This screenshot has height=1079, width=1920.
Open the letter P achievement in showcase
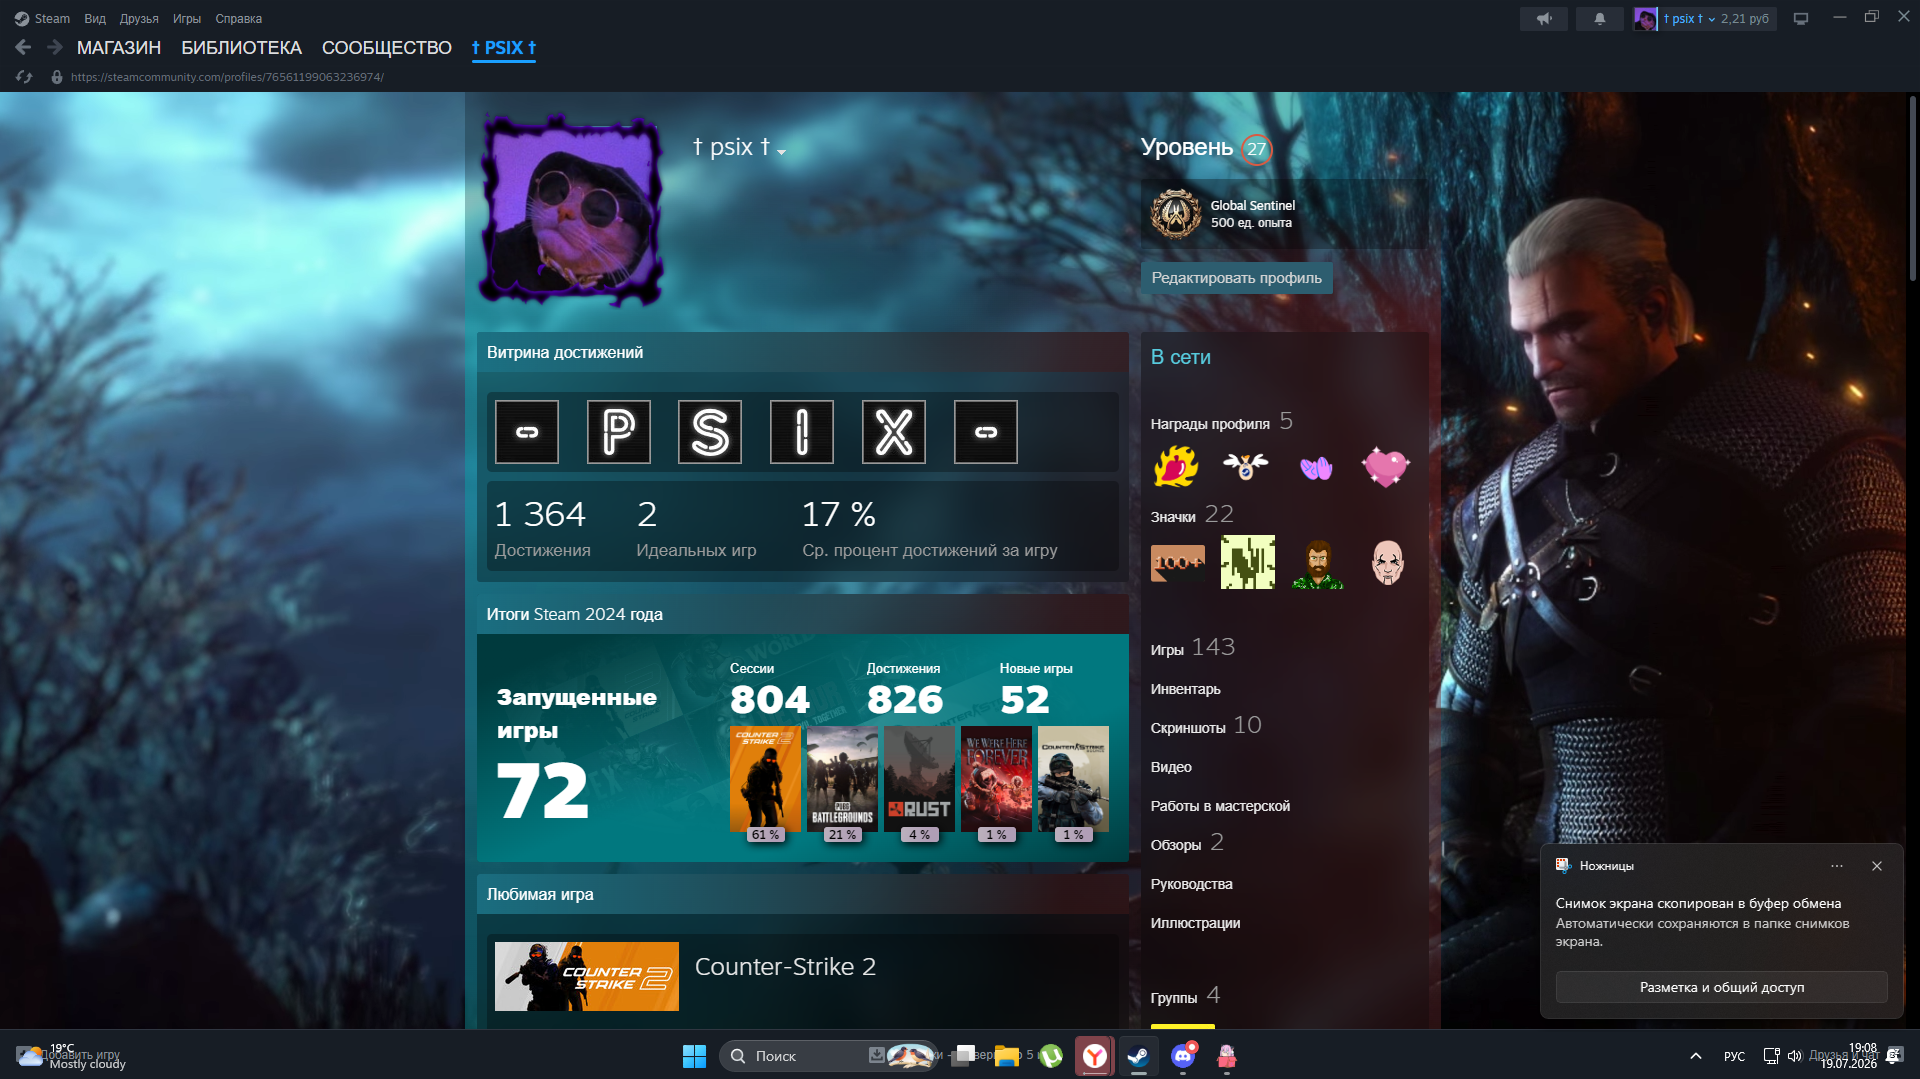(x=619, y=432)
